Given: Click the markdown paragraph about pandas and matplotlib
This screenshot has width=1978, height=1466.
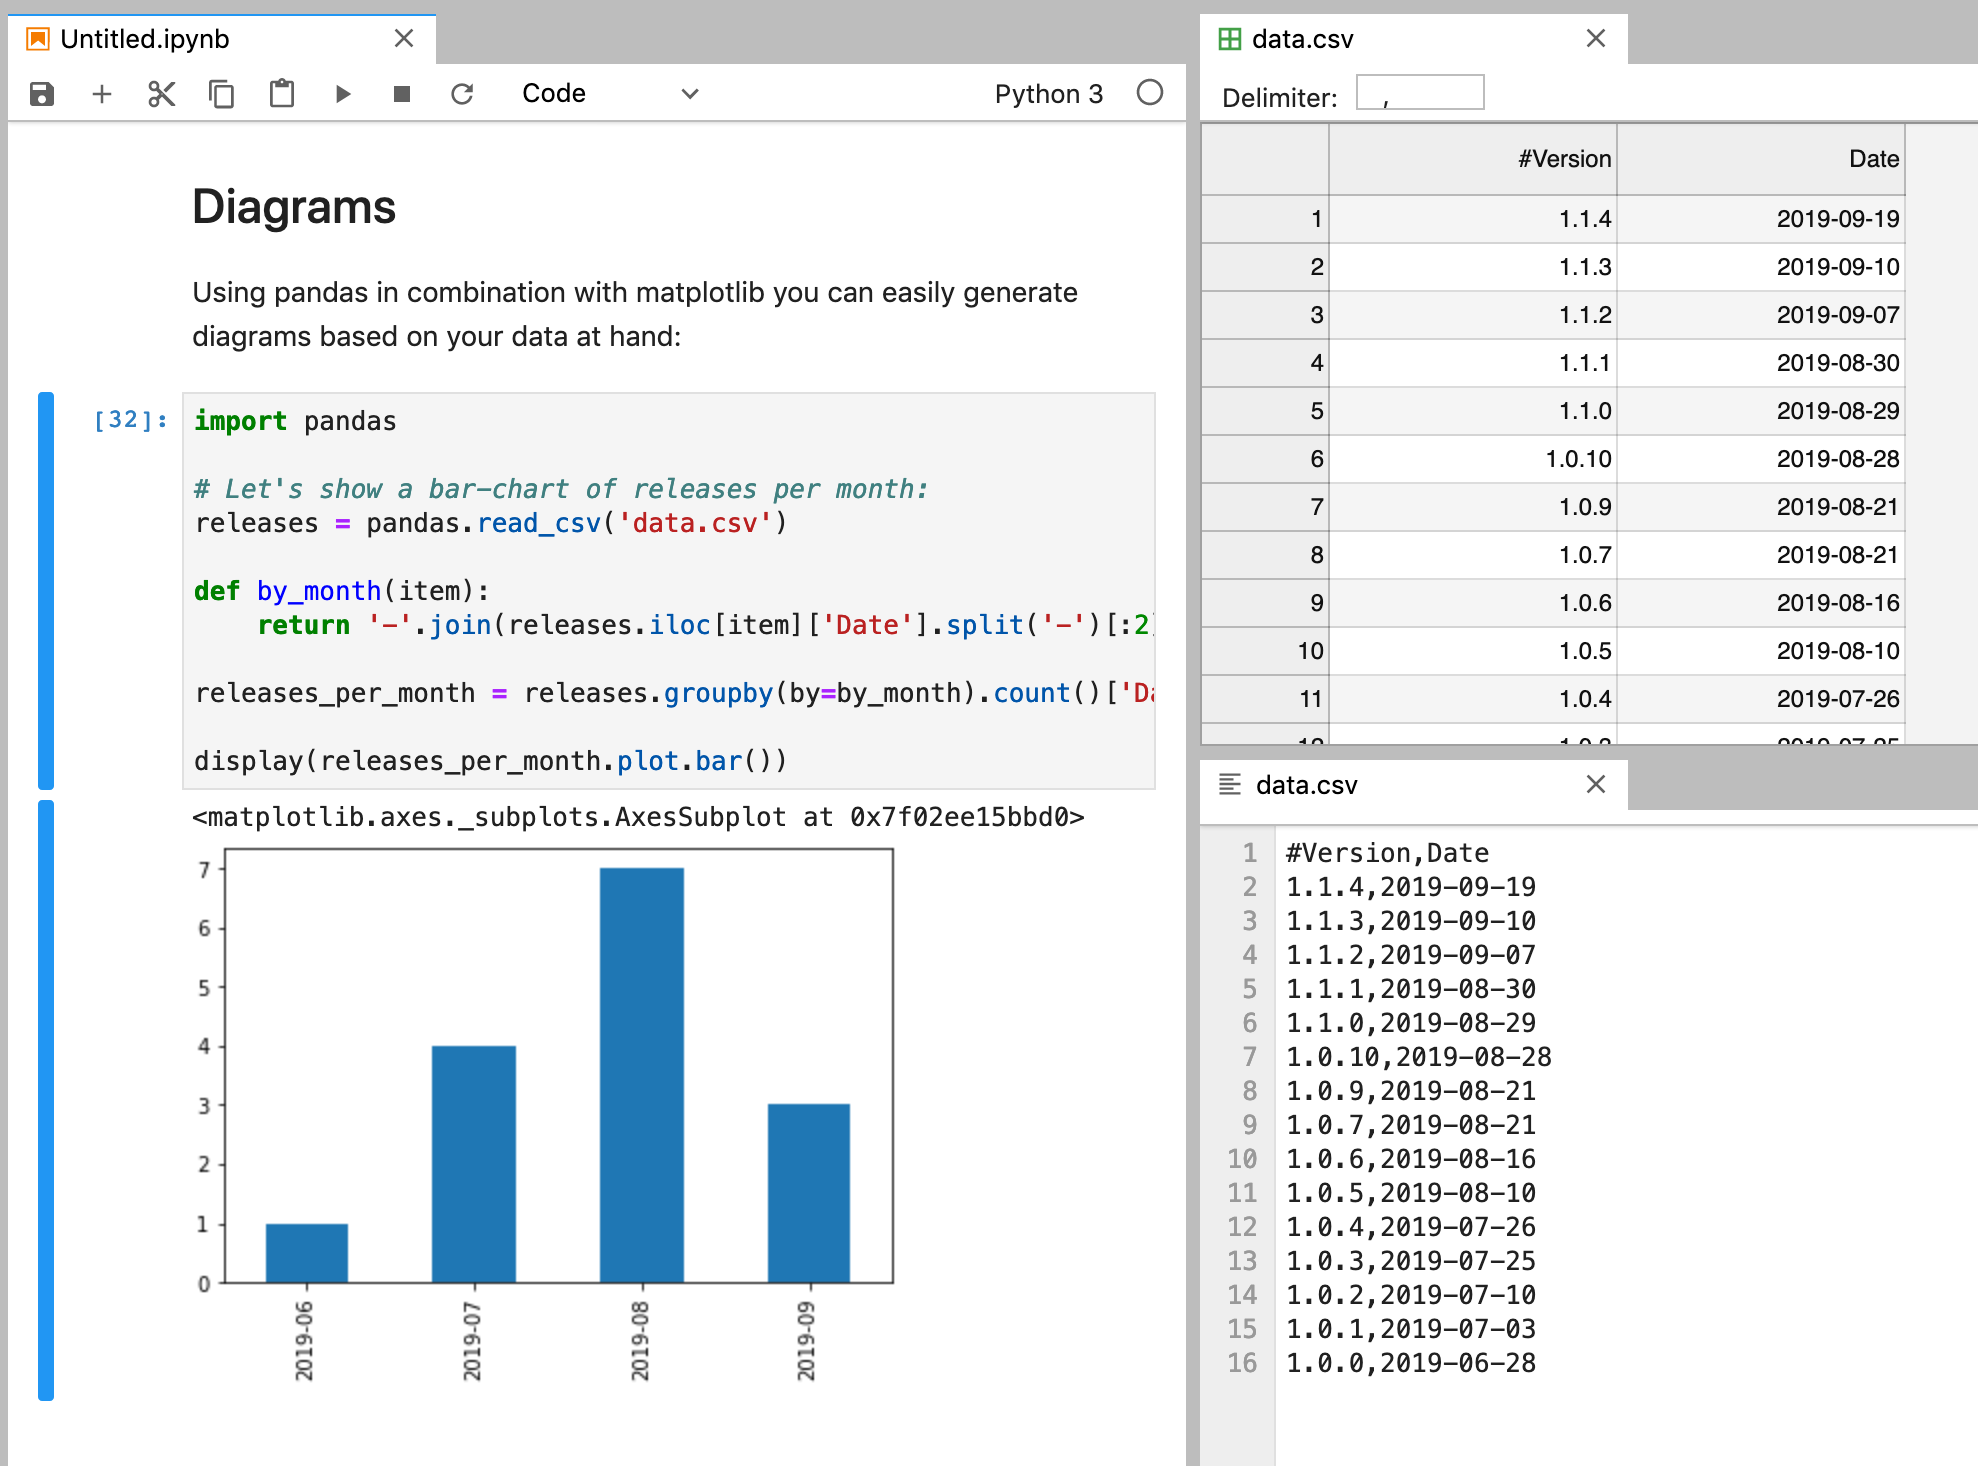Looking at the screenshot, I should tap(635, 314).
